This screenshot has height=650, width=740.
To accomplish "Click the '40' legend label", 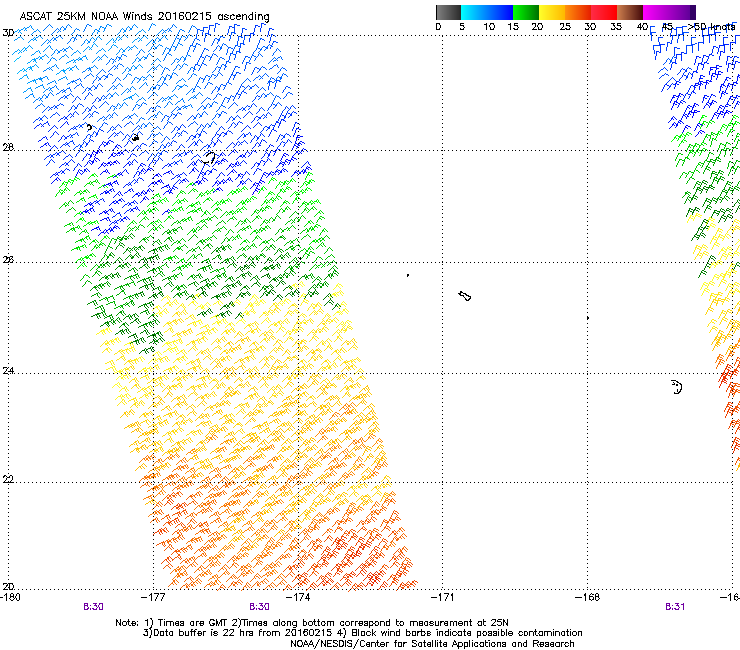I will [642, 27].
